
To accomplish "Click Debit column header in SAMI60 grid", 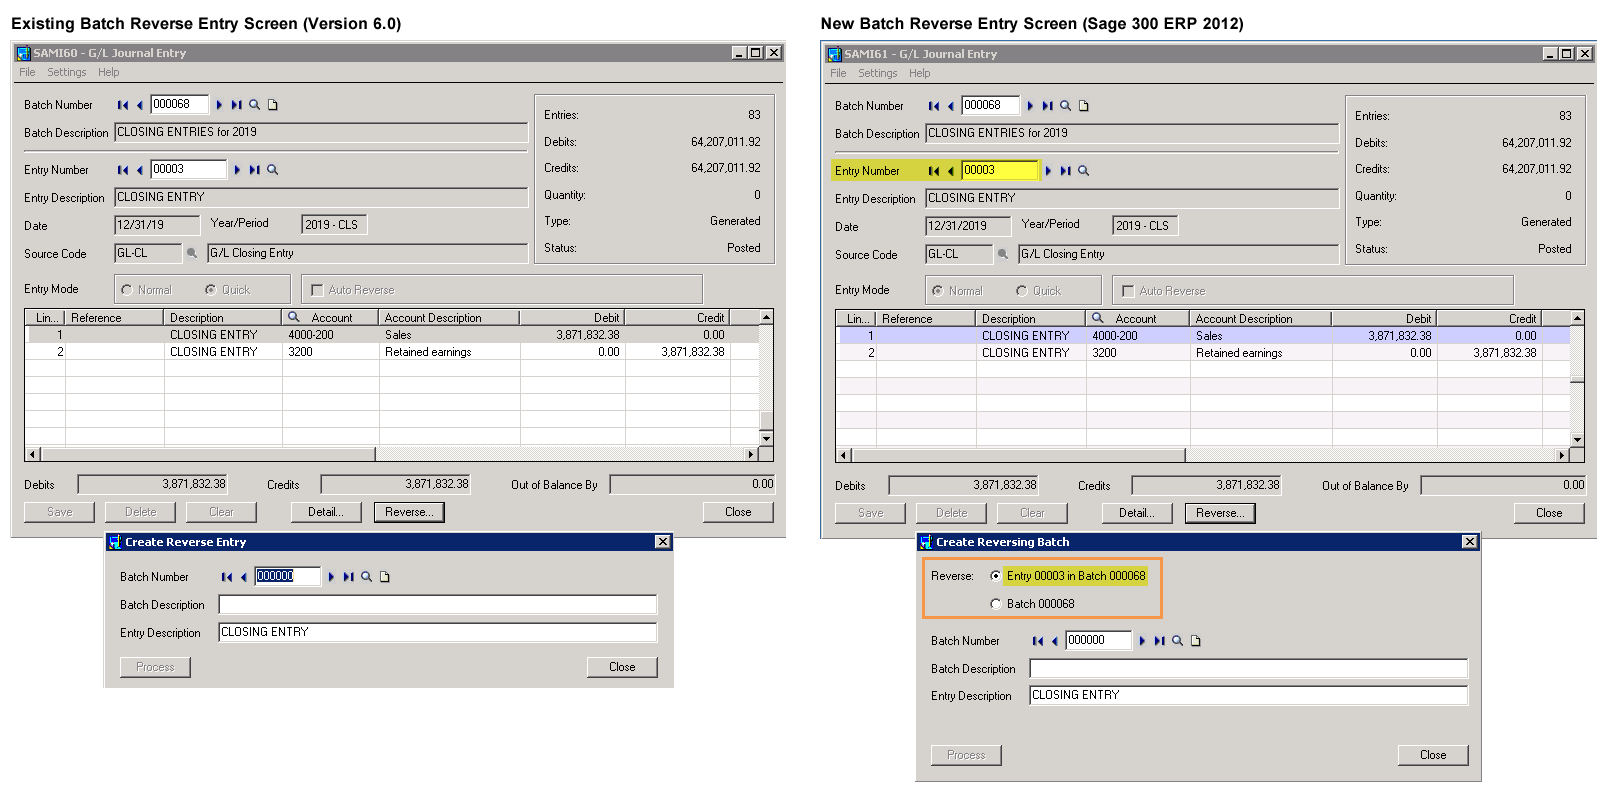I will pos(572,318).
